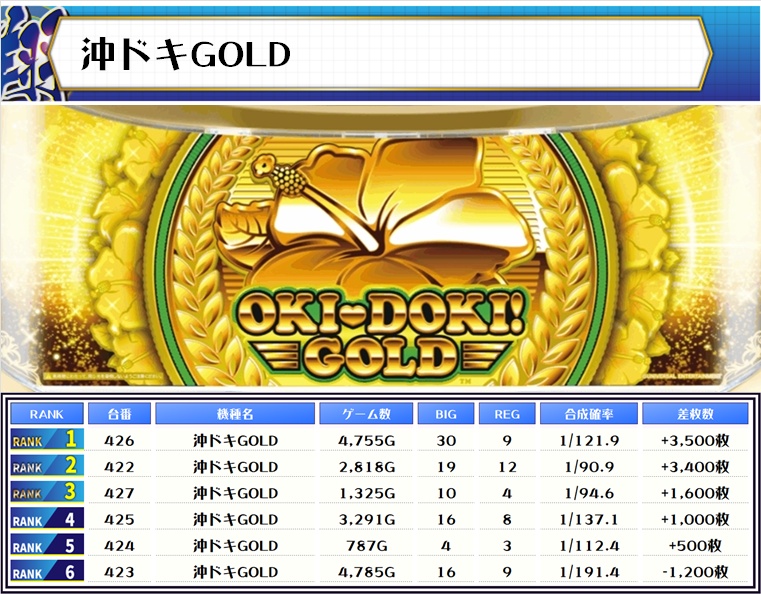Click probability 1/94.6
761x594 pixels.
pyautogui.click(x=589, y=493)
